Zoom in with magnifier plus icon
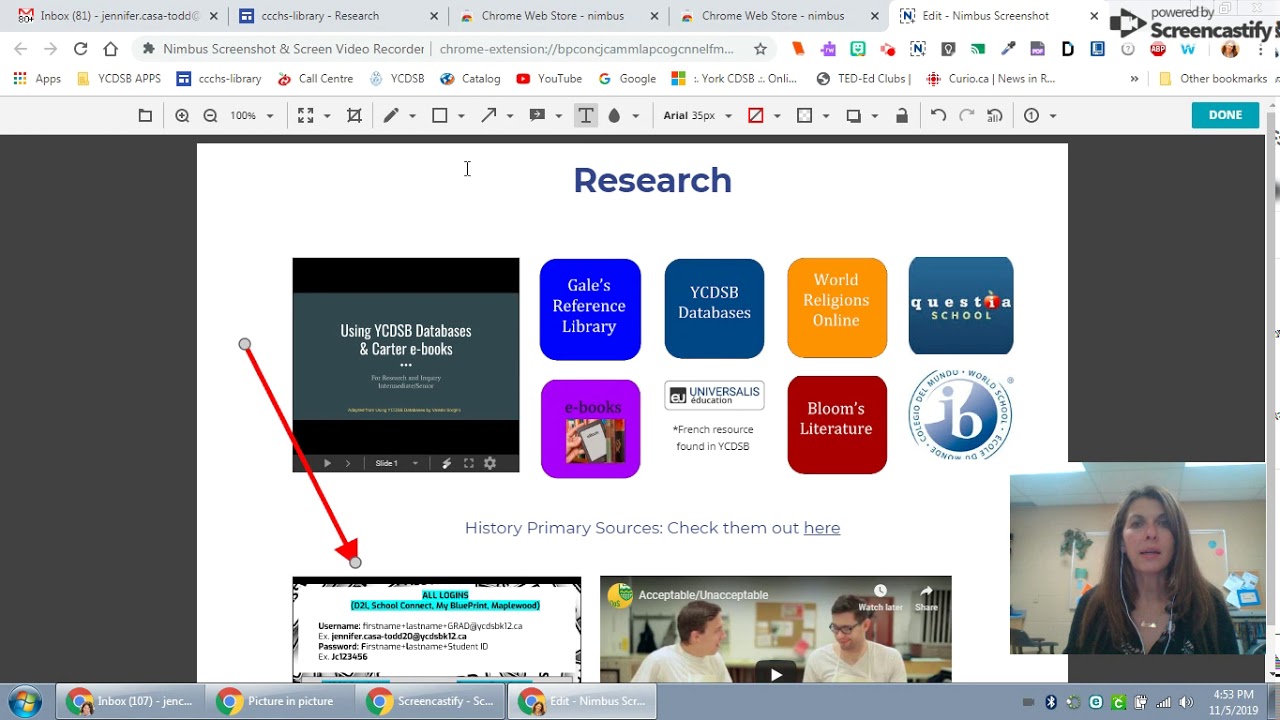Screen dimensions: 1280x720 tap(182, 116)
